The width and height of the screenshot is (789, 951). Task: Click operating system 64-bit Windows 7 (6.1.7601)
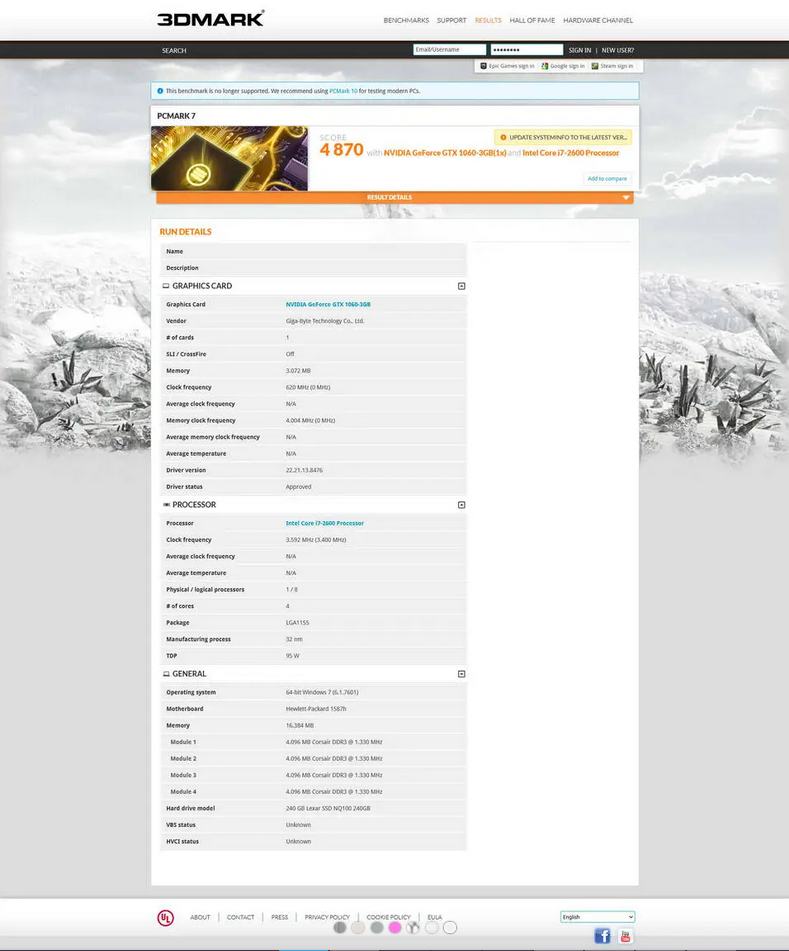[x=321, y=692]
